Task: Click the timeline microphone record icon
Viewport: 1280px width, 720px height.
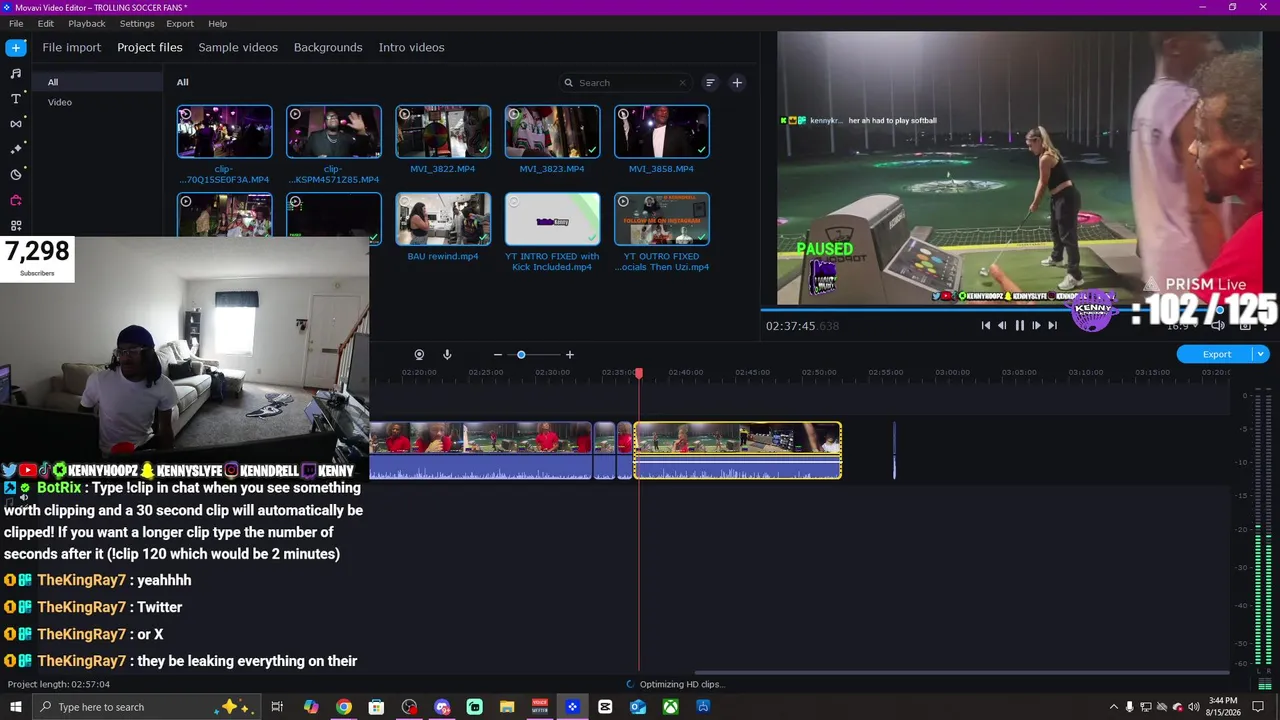Action: [x=447, y=355]
